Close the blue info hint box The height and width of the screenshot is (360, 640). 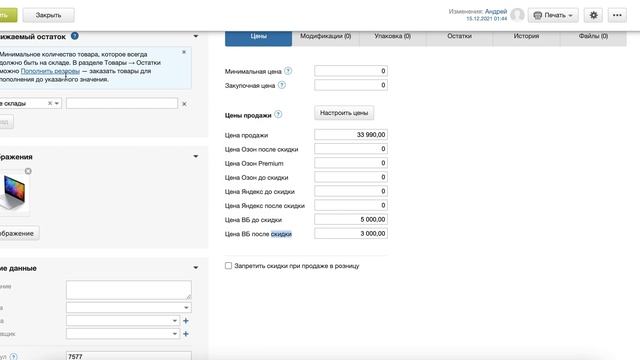pyautogui.click(x=184, y=52)
